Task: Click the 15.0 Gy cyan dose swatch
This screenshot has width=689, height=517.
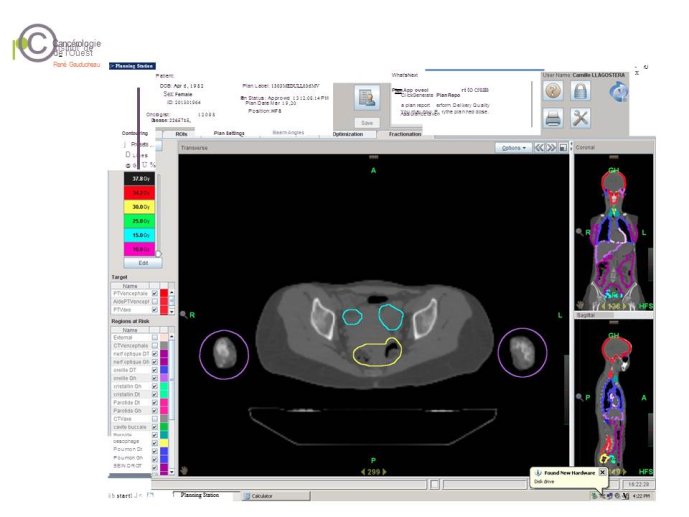Action: coord(139,235)
